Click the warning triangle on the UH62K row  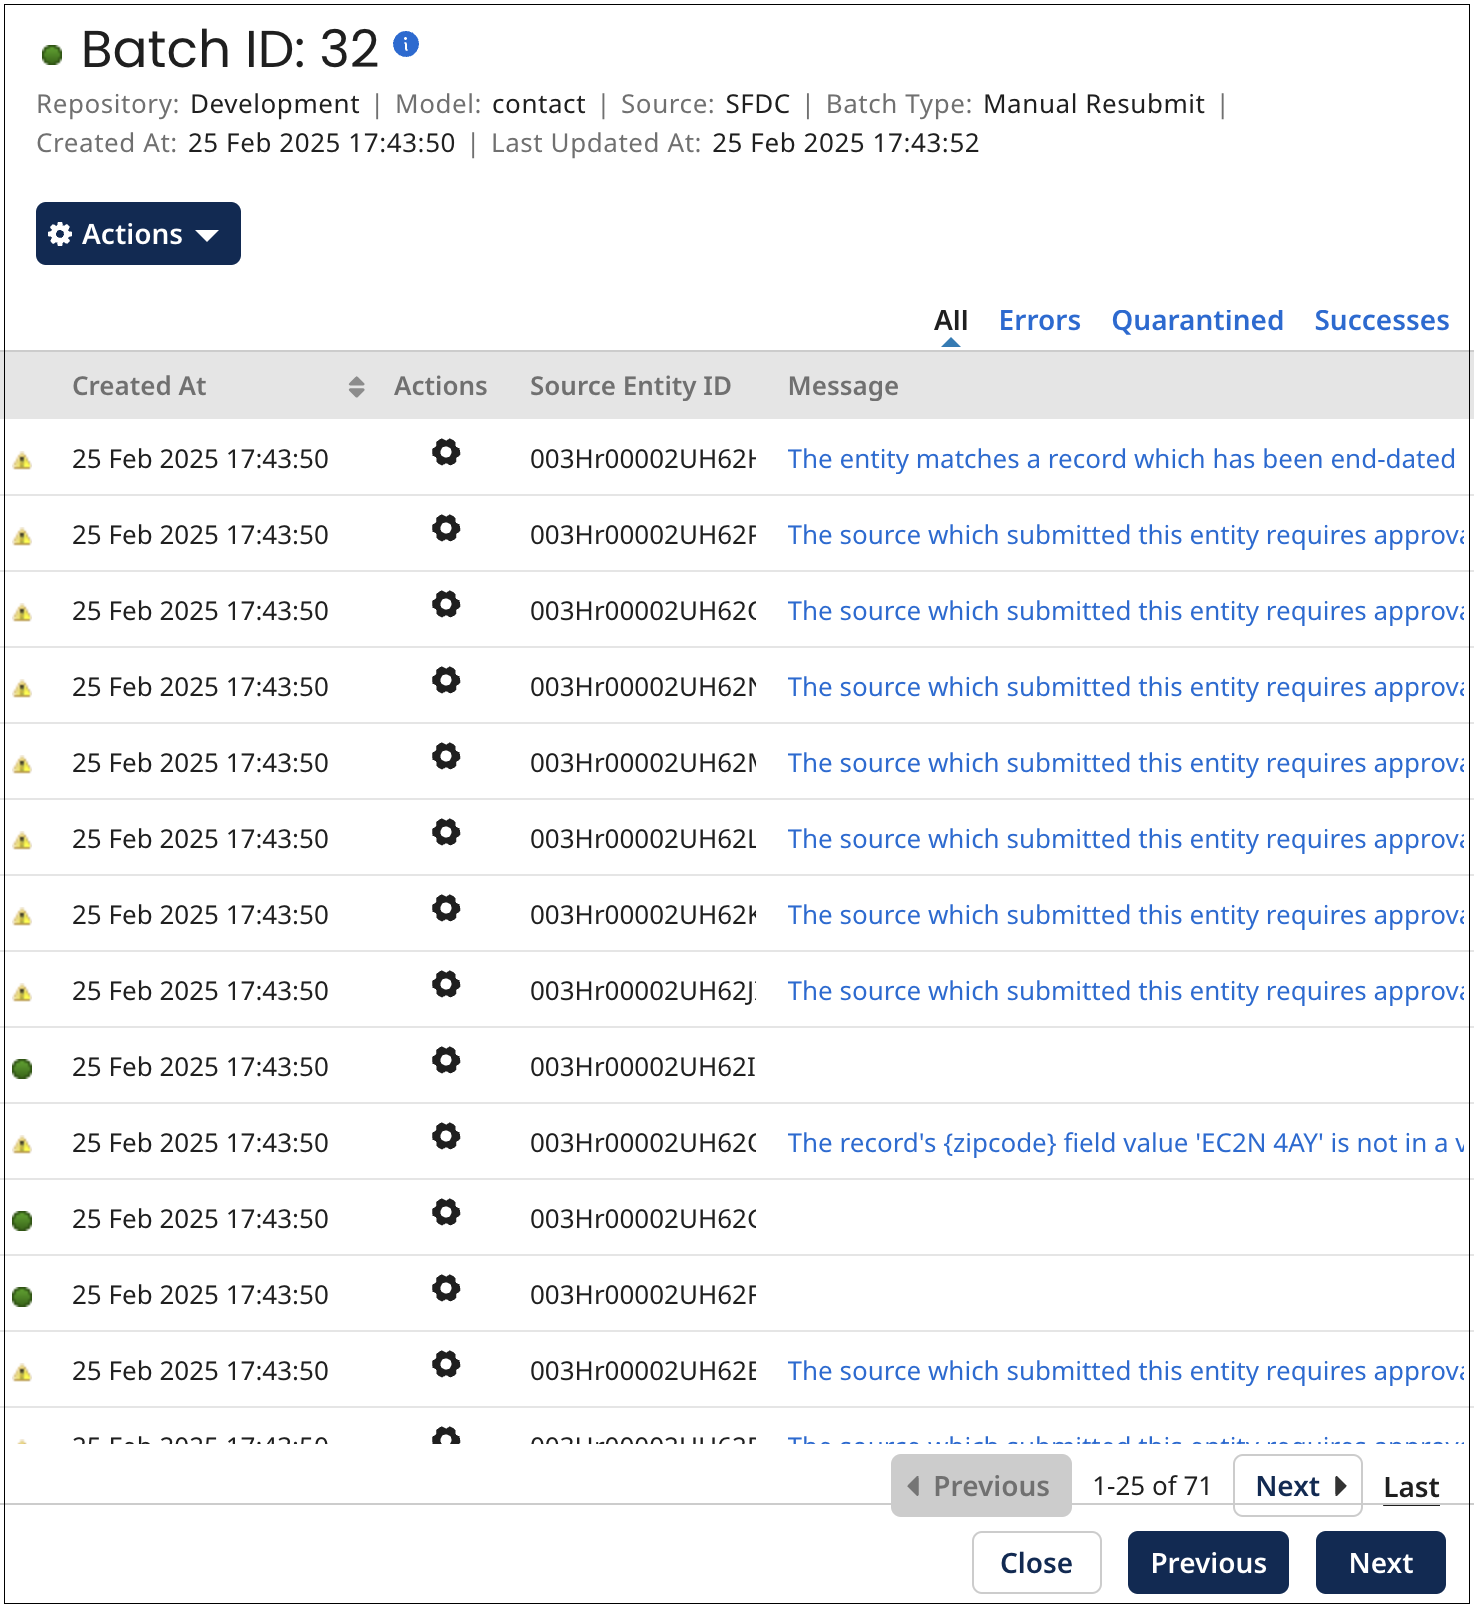point(22,917)
